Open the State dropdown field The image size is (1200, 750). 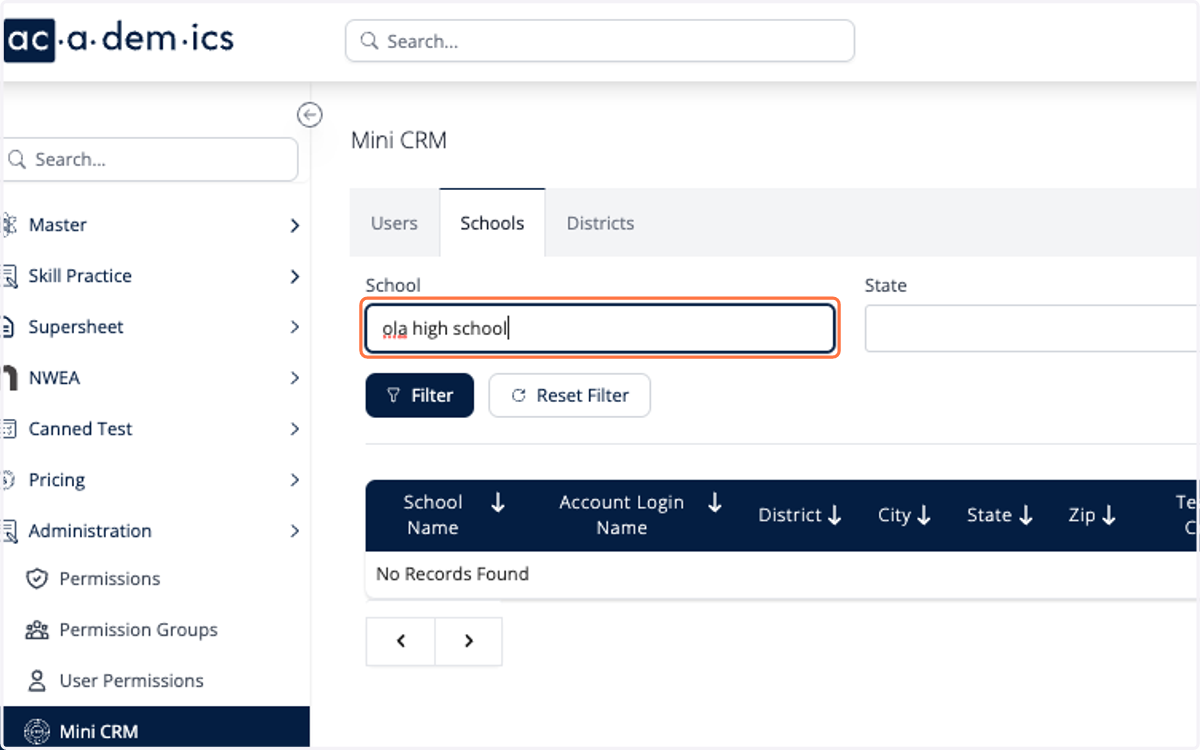coord(1032,329)
